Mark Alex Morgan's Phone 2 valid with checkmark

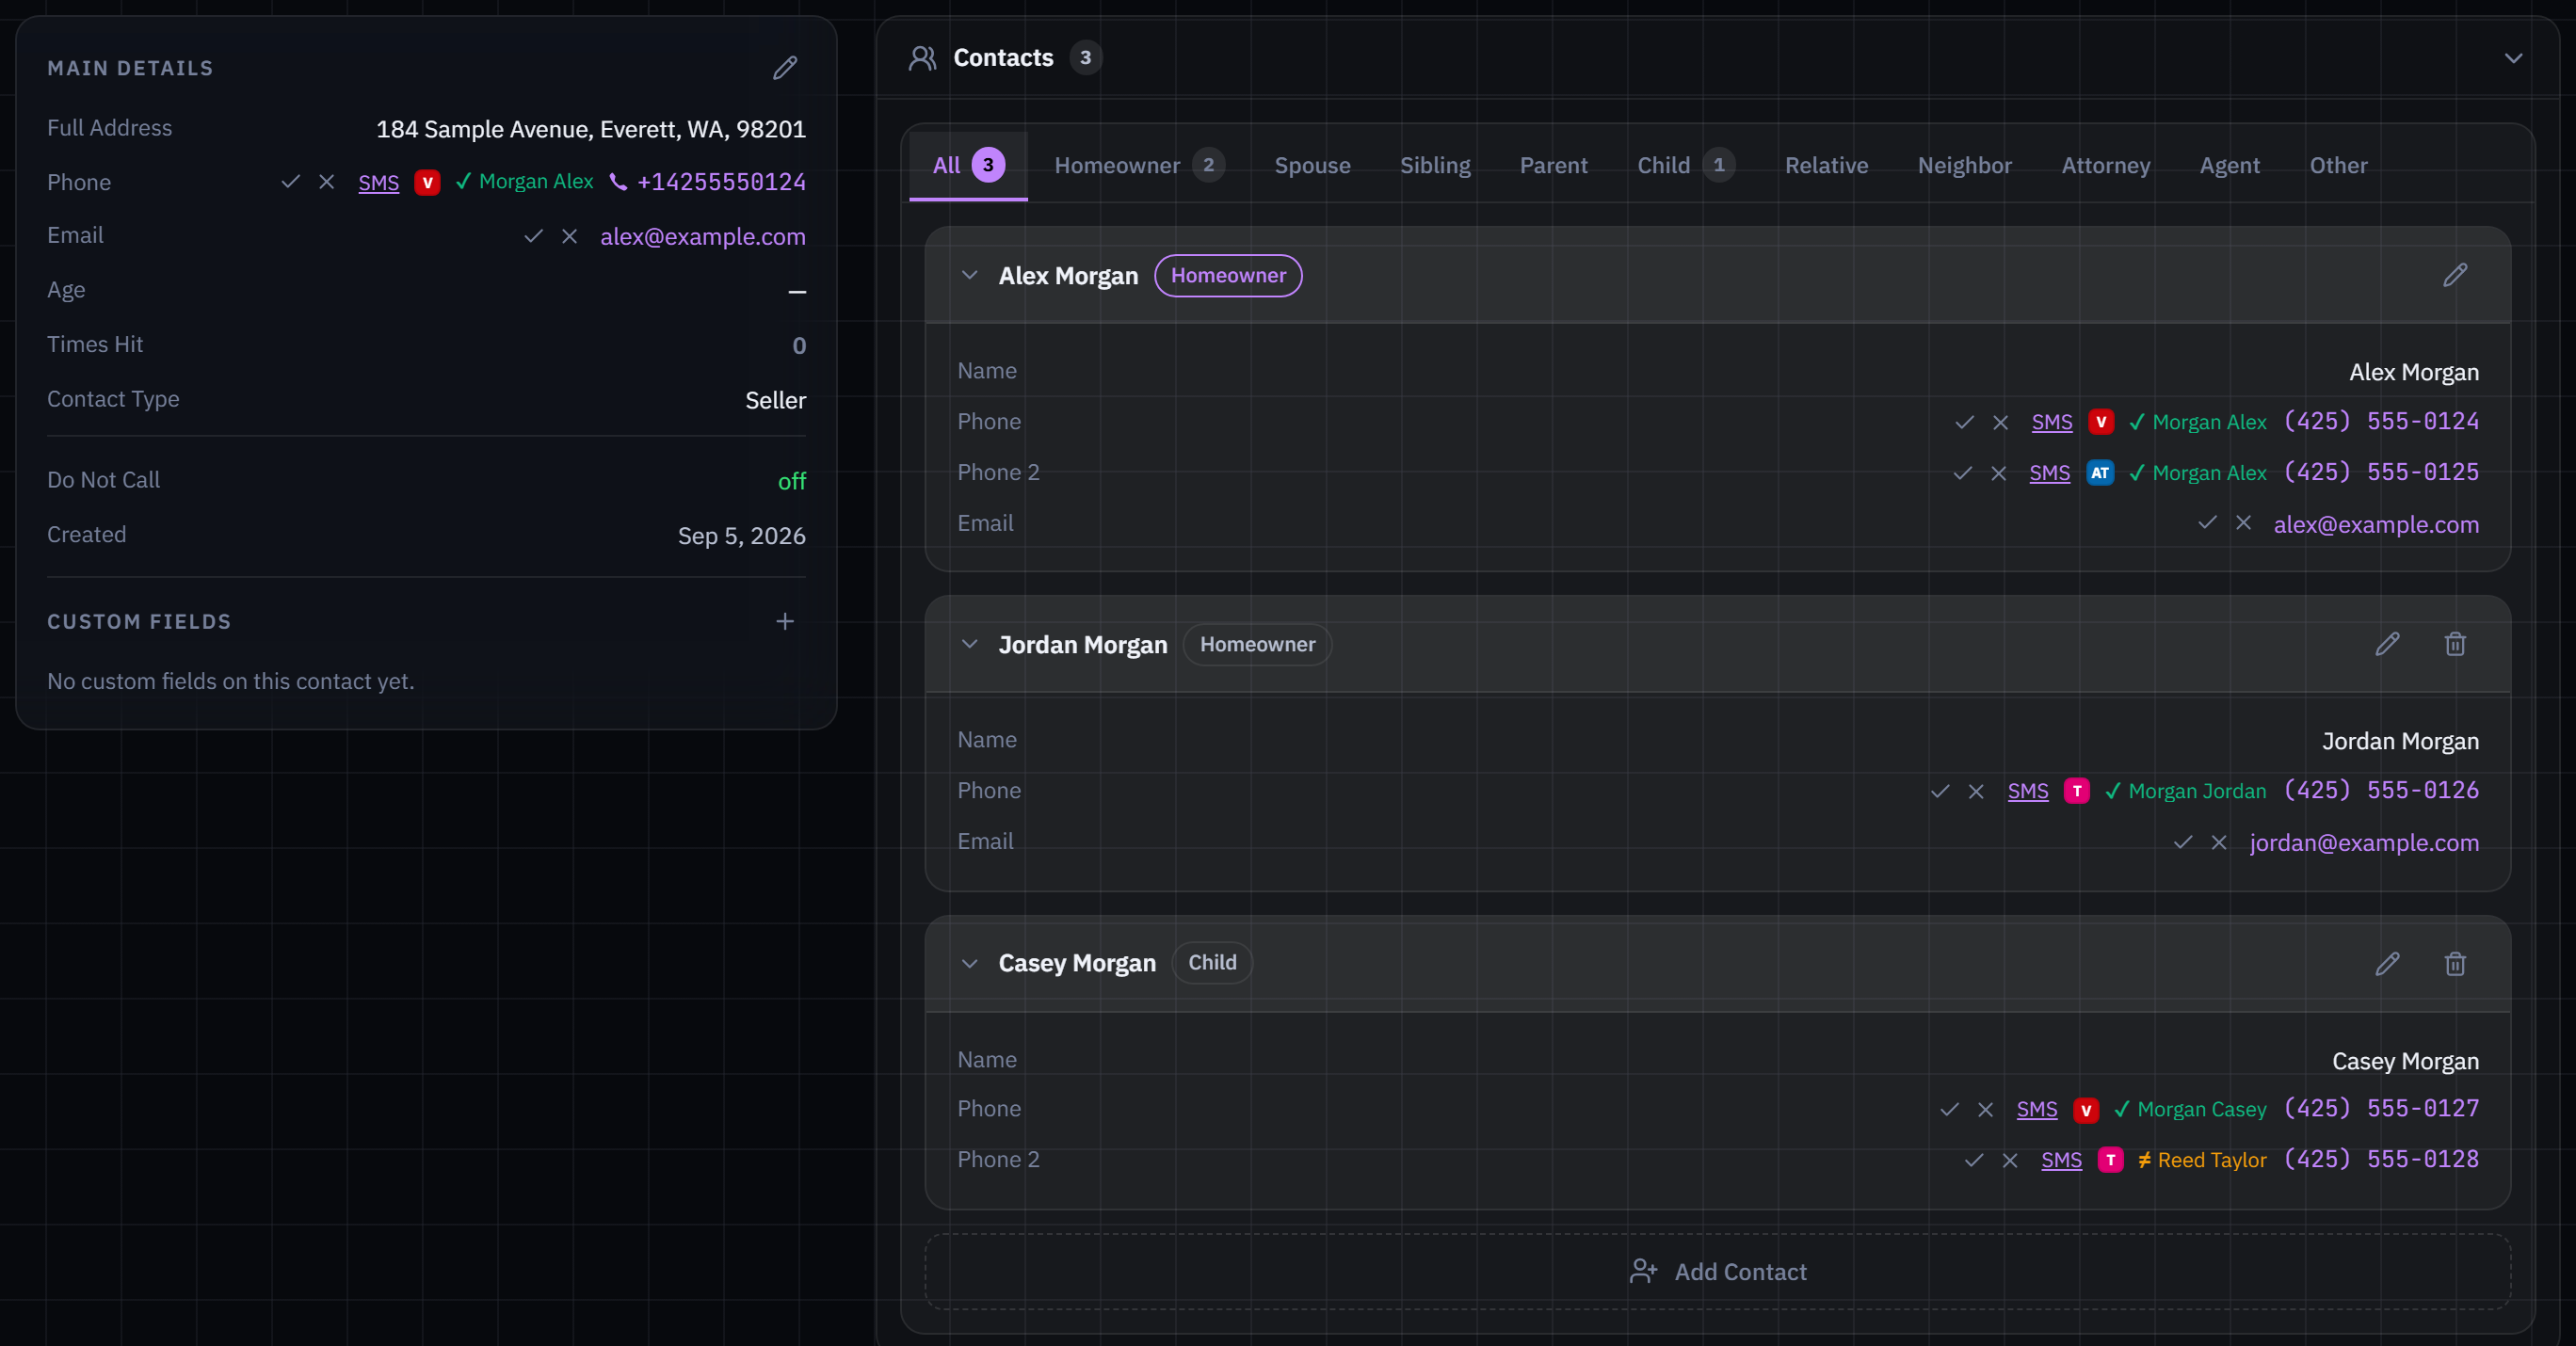click(x=1963, y=473)
